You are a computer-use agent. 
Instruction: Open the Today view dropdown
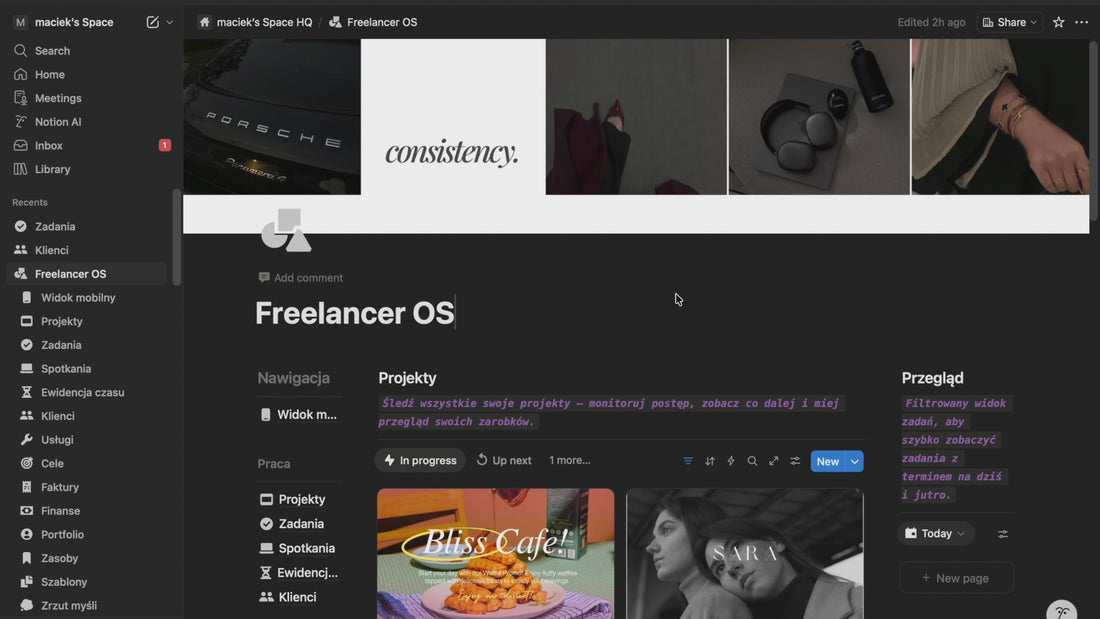pos(936,533)
